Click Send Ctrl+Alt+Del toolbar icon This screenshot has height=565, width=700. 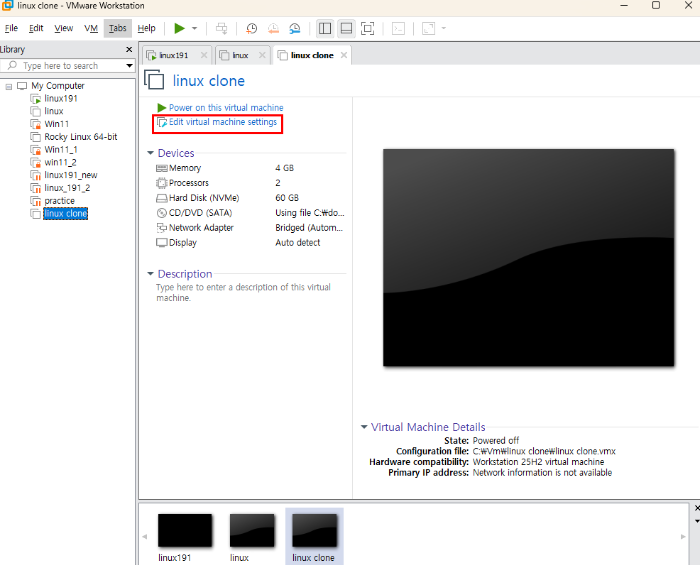point(221,29)
